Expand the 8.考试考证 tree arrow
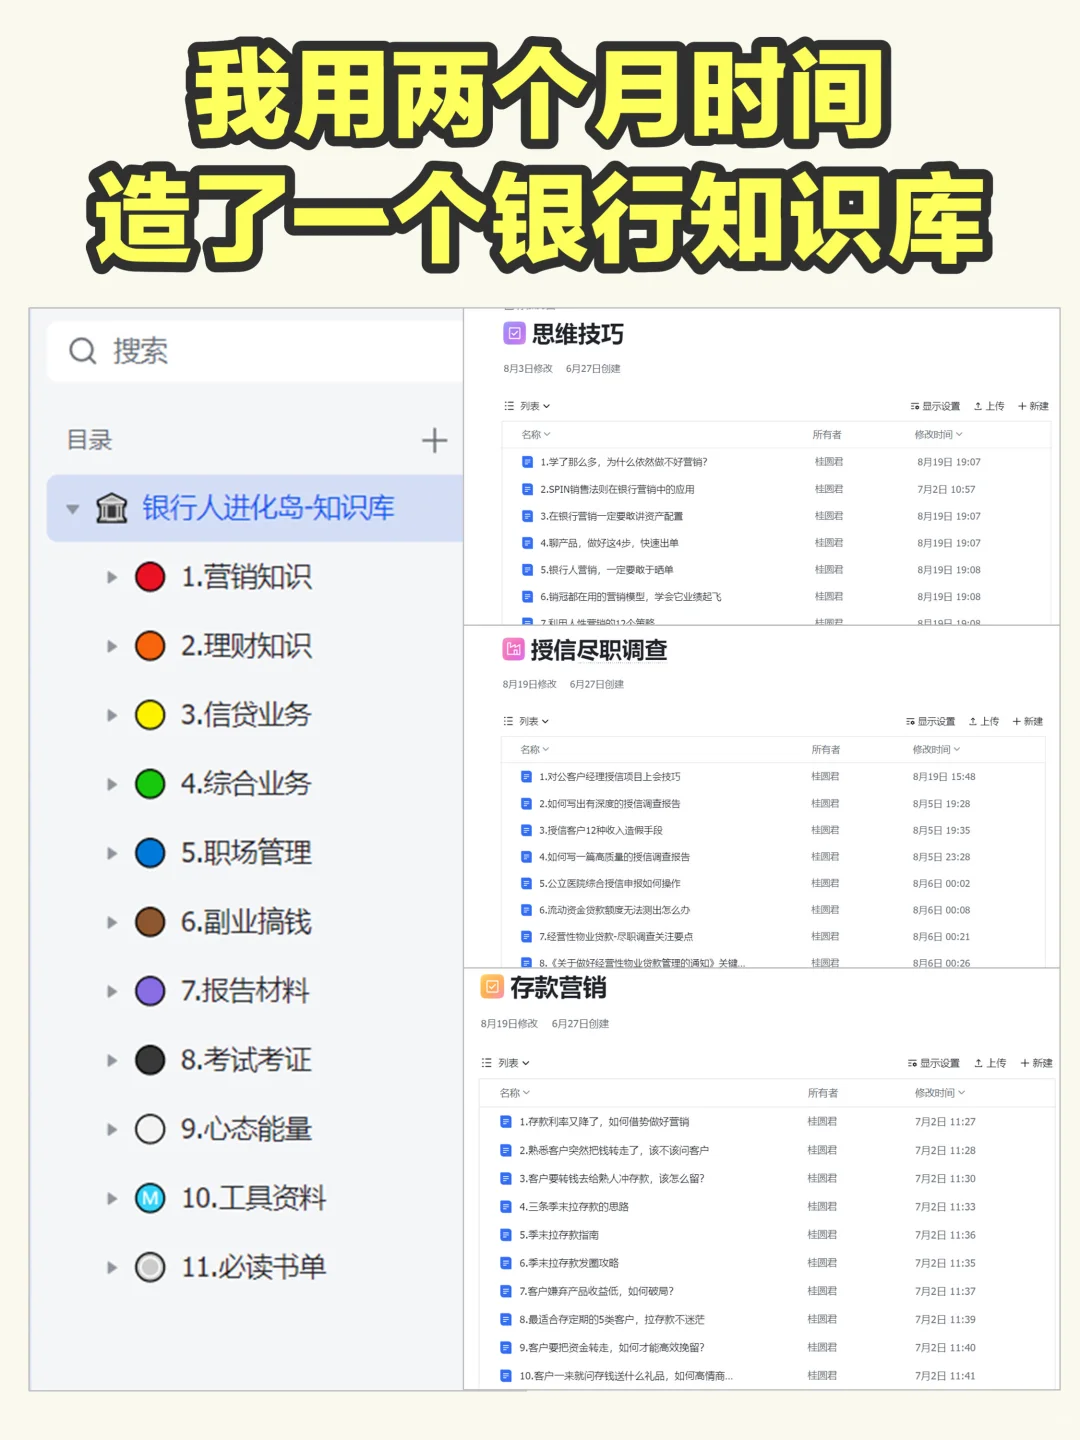1080x1440 pixels. tap(112, 1060)
